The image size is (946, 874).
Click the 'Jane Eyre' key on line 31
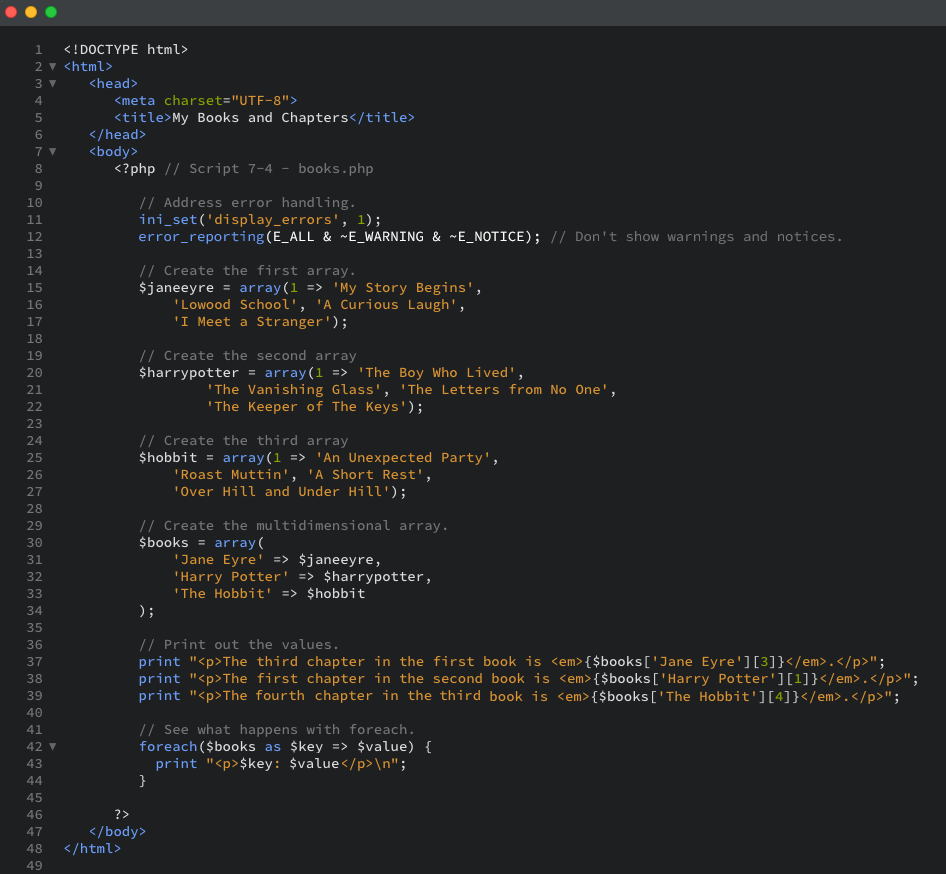pyautogui.click(x=218, y=560)
